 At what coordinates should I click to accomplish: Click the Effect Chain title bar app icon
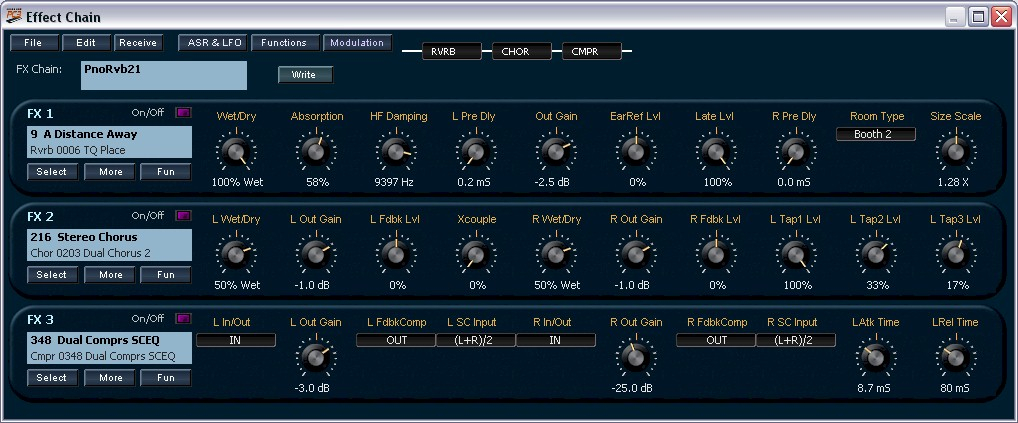(13, 17)
